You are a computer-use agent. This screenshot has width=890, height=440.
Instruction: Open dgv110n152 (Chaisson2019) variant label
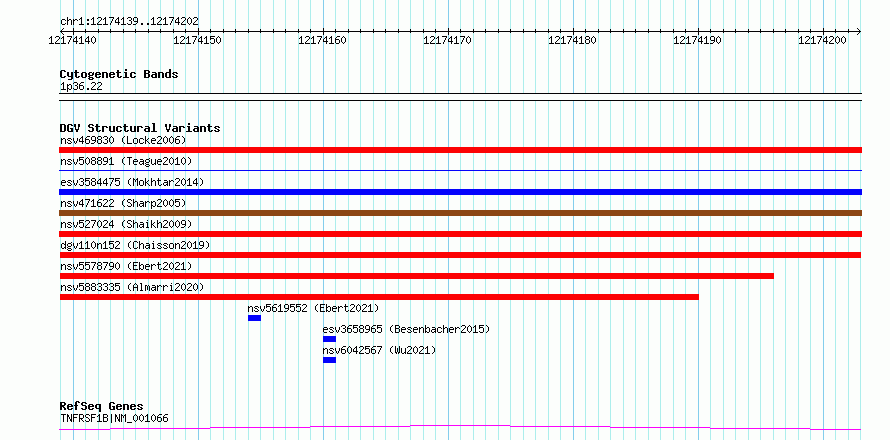coord(135,245)
